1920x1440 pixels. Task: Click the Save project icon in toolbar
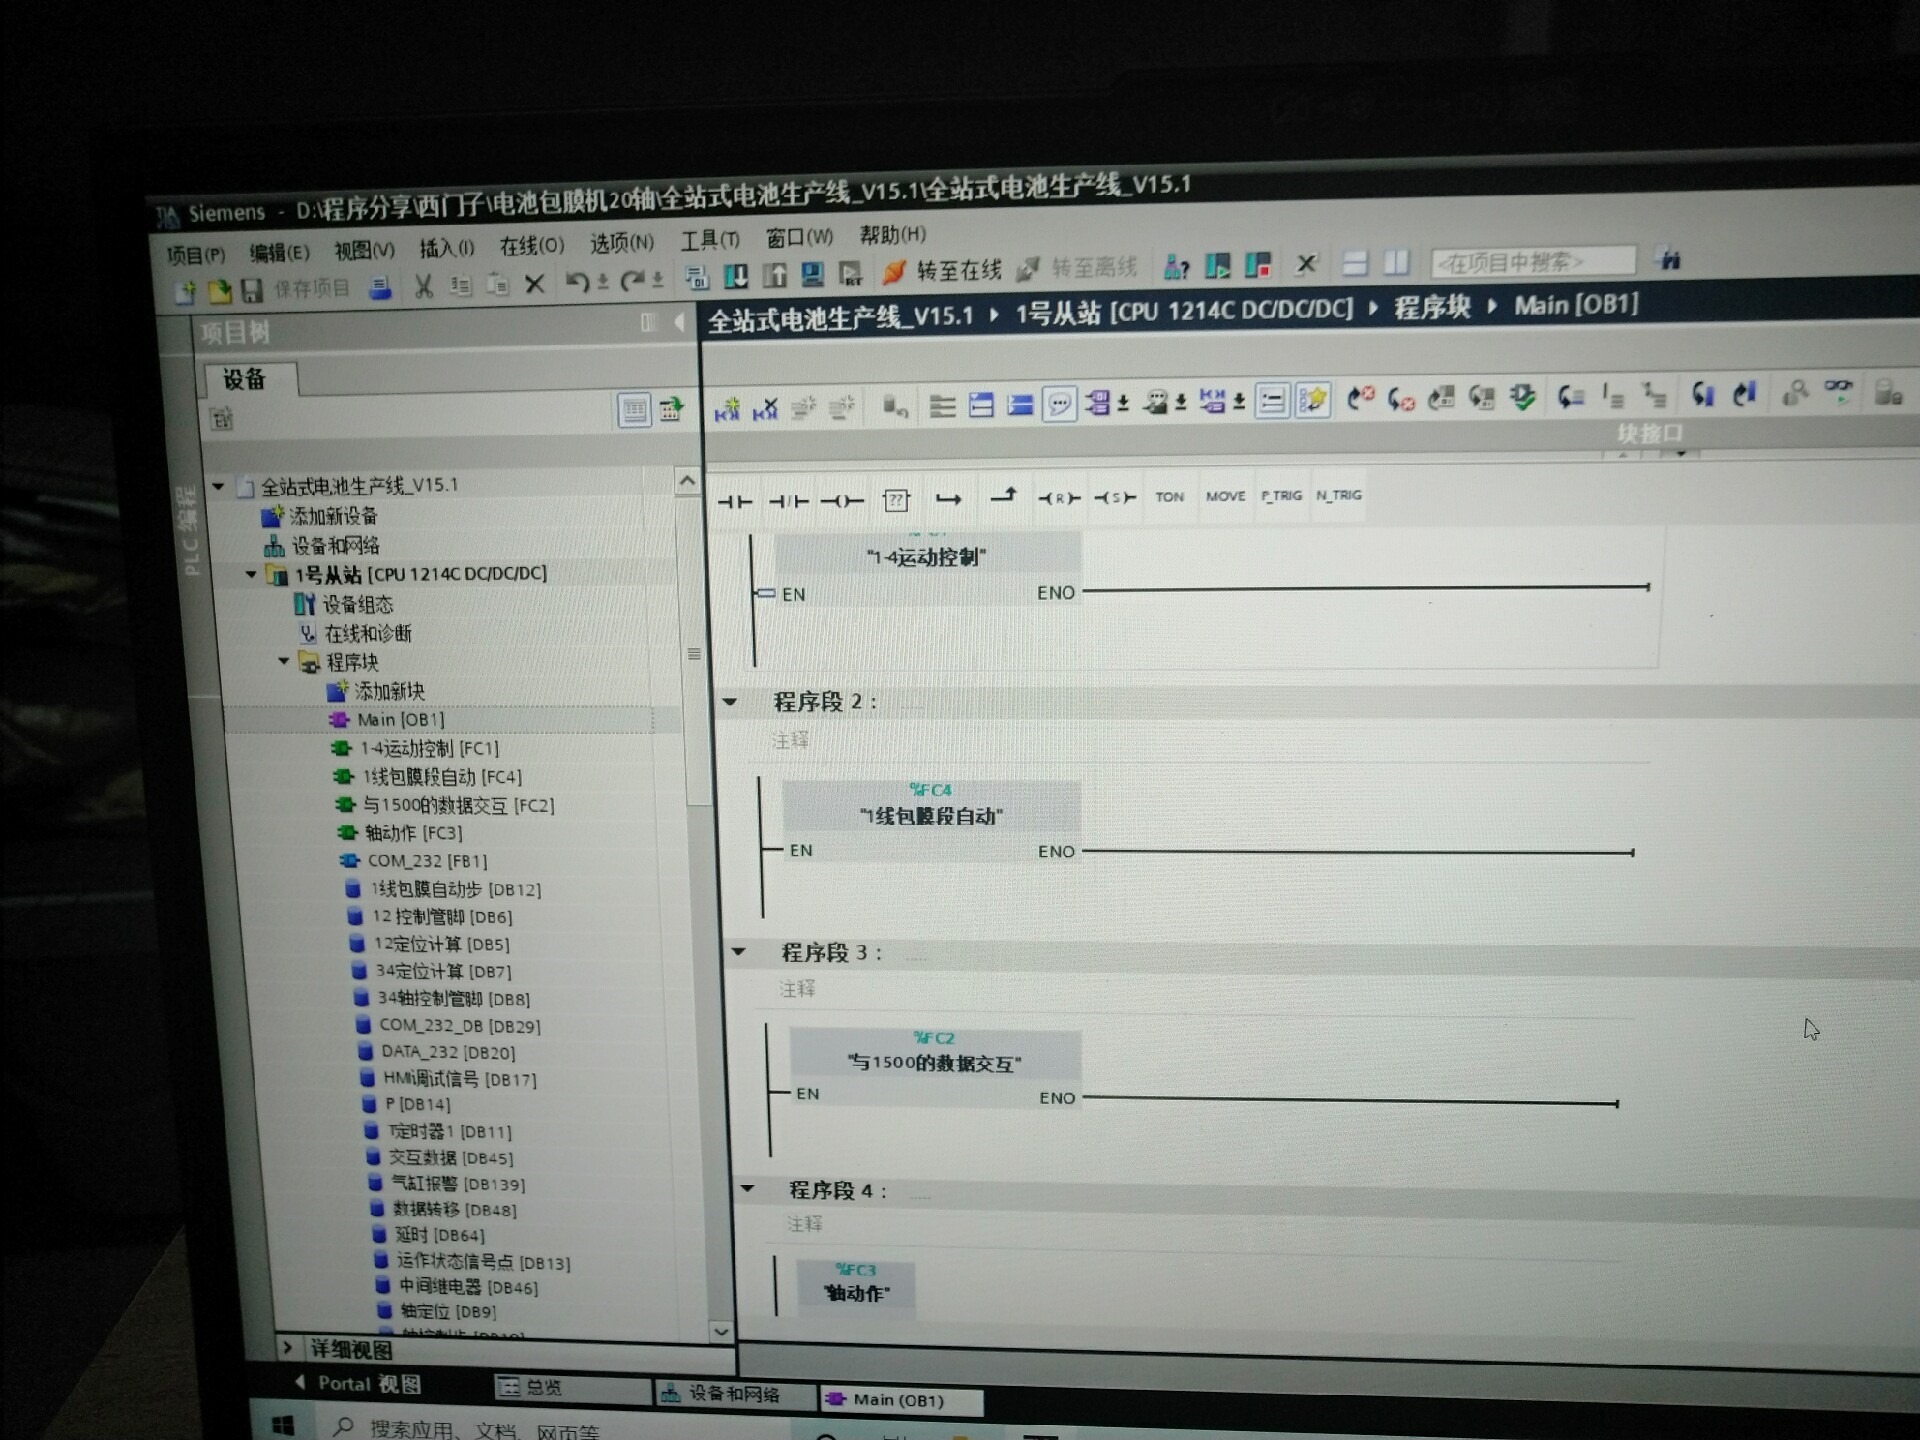tap(254, 291)
